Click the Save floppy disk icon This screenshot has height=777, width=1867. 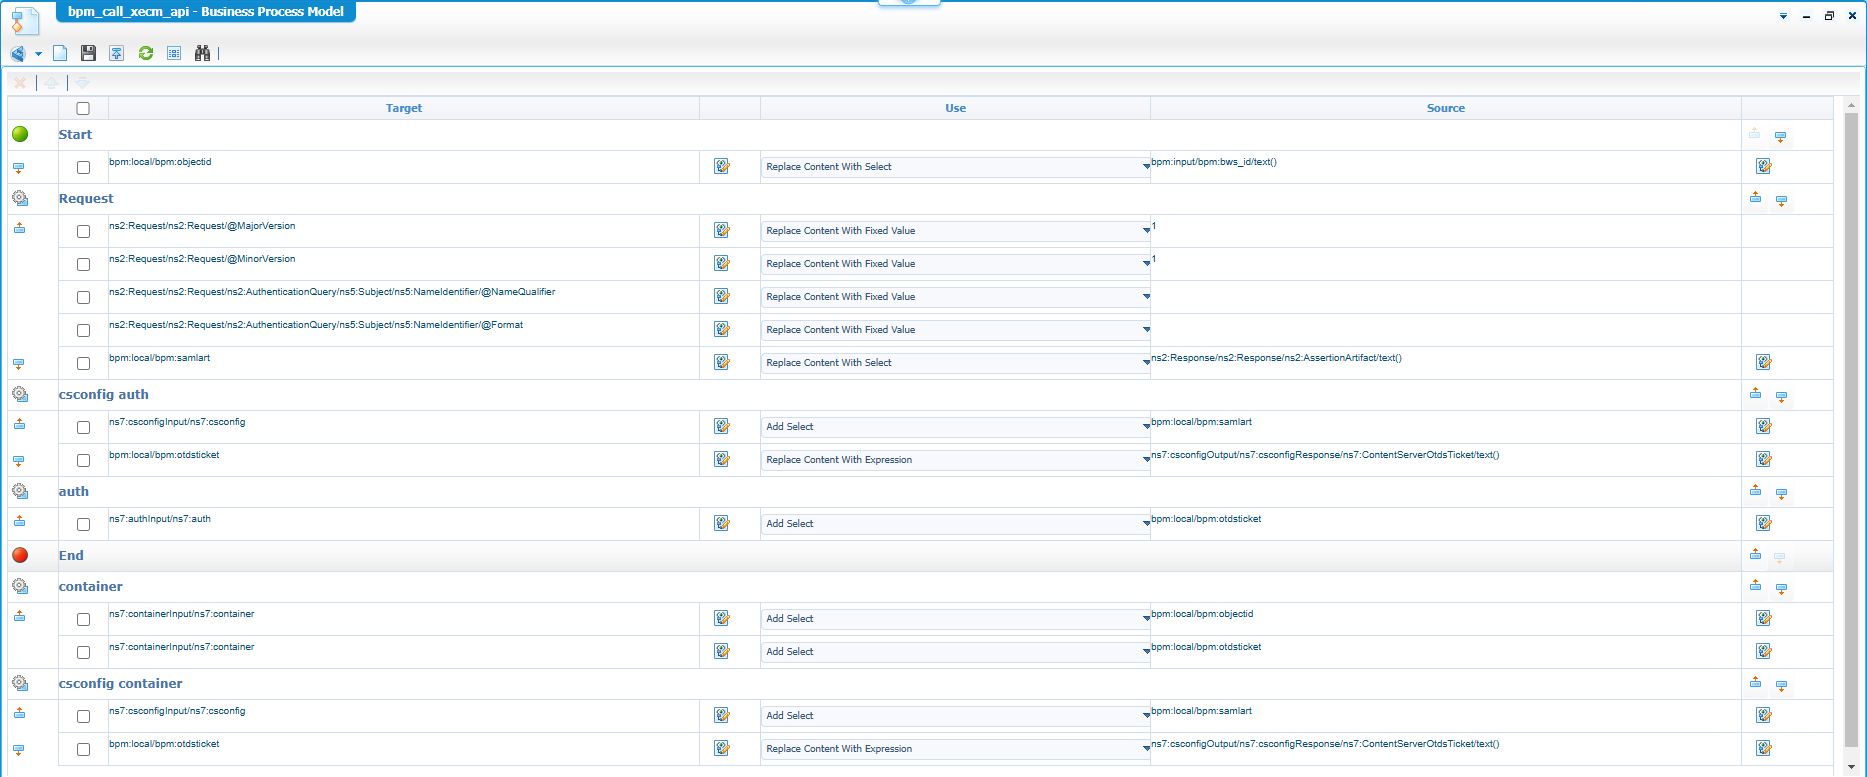(x=88, y=53)
